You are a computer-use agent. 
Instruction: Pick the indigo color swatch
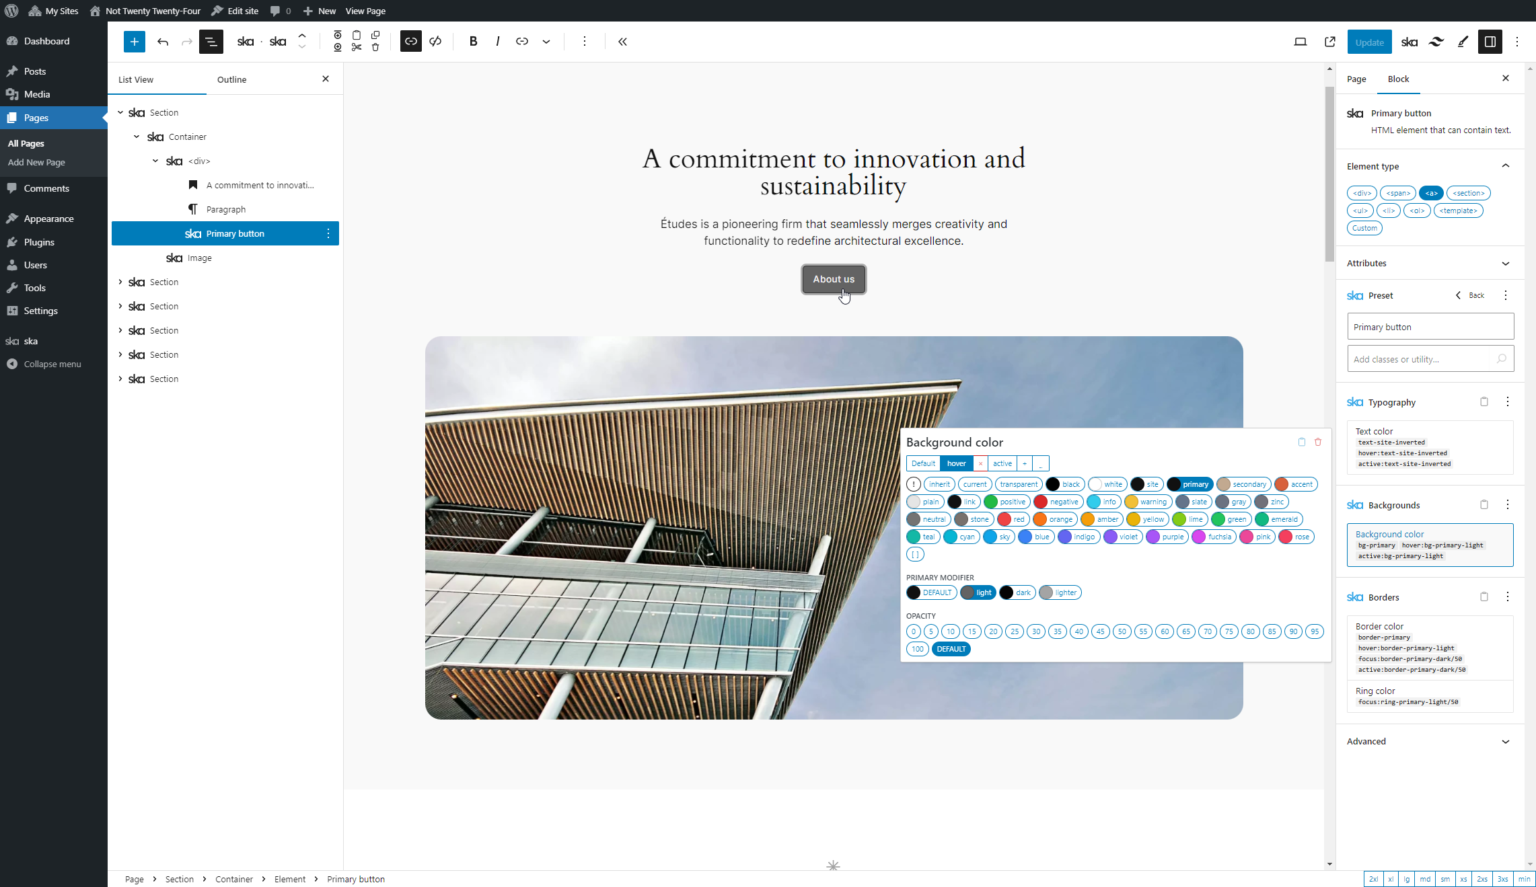(1078, 536)
